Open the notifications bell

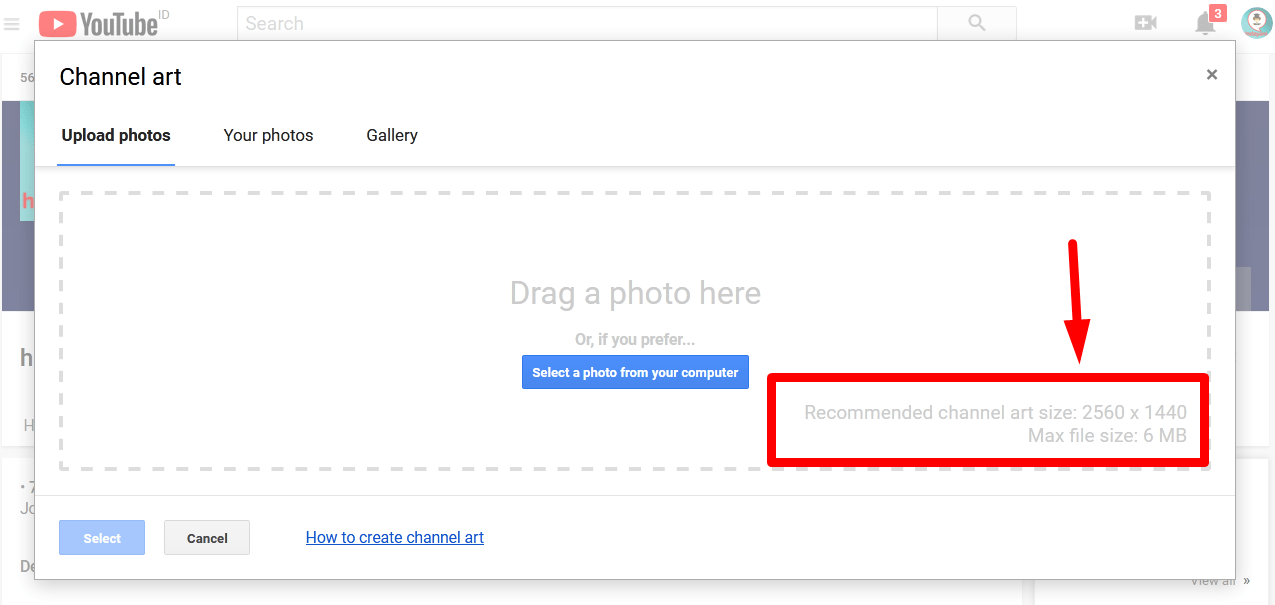1205,24
